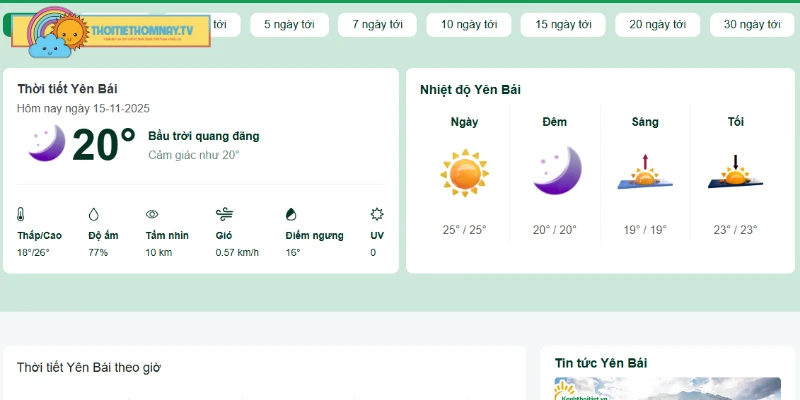Viewport: 800px width, 400px height.
Task: Click the 25° / 25° day temperature
Action: point(464,230)
